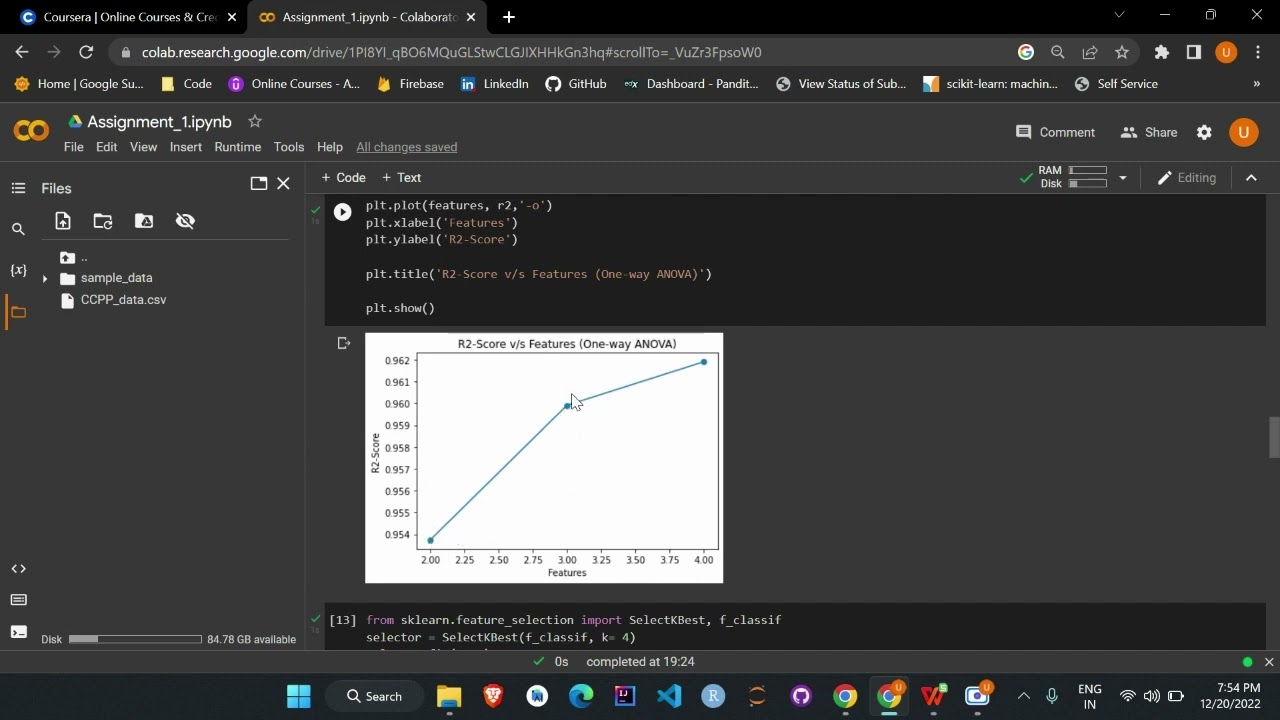
Task: Open a new browser tab
Action: 508,17
